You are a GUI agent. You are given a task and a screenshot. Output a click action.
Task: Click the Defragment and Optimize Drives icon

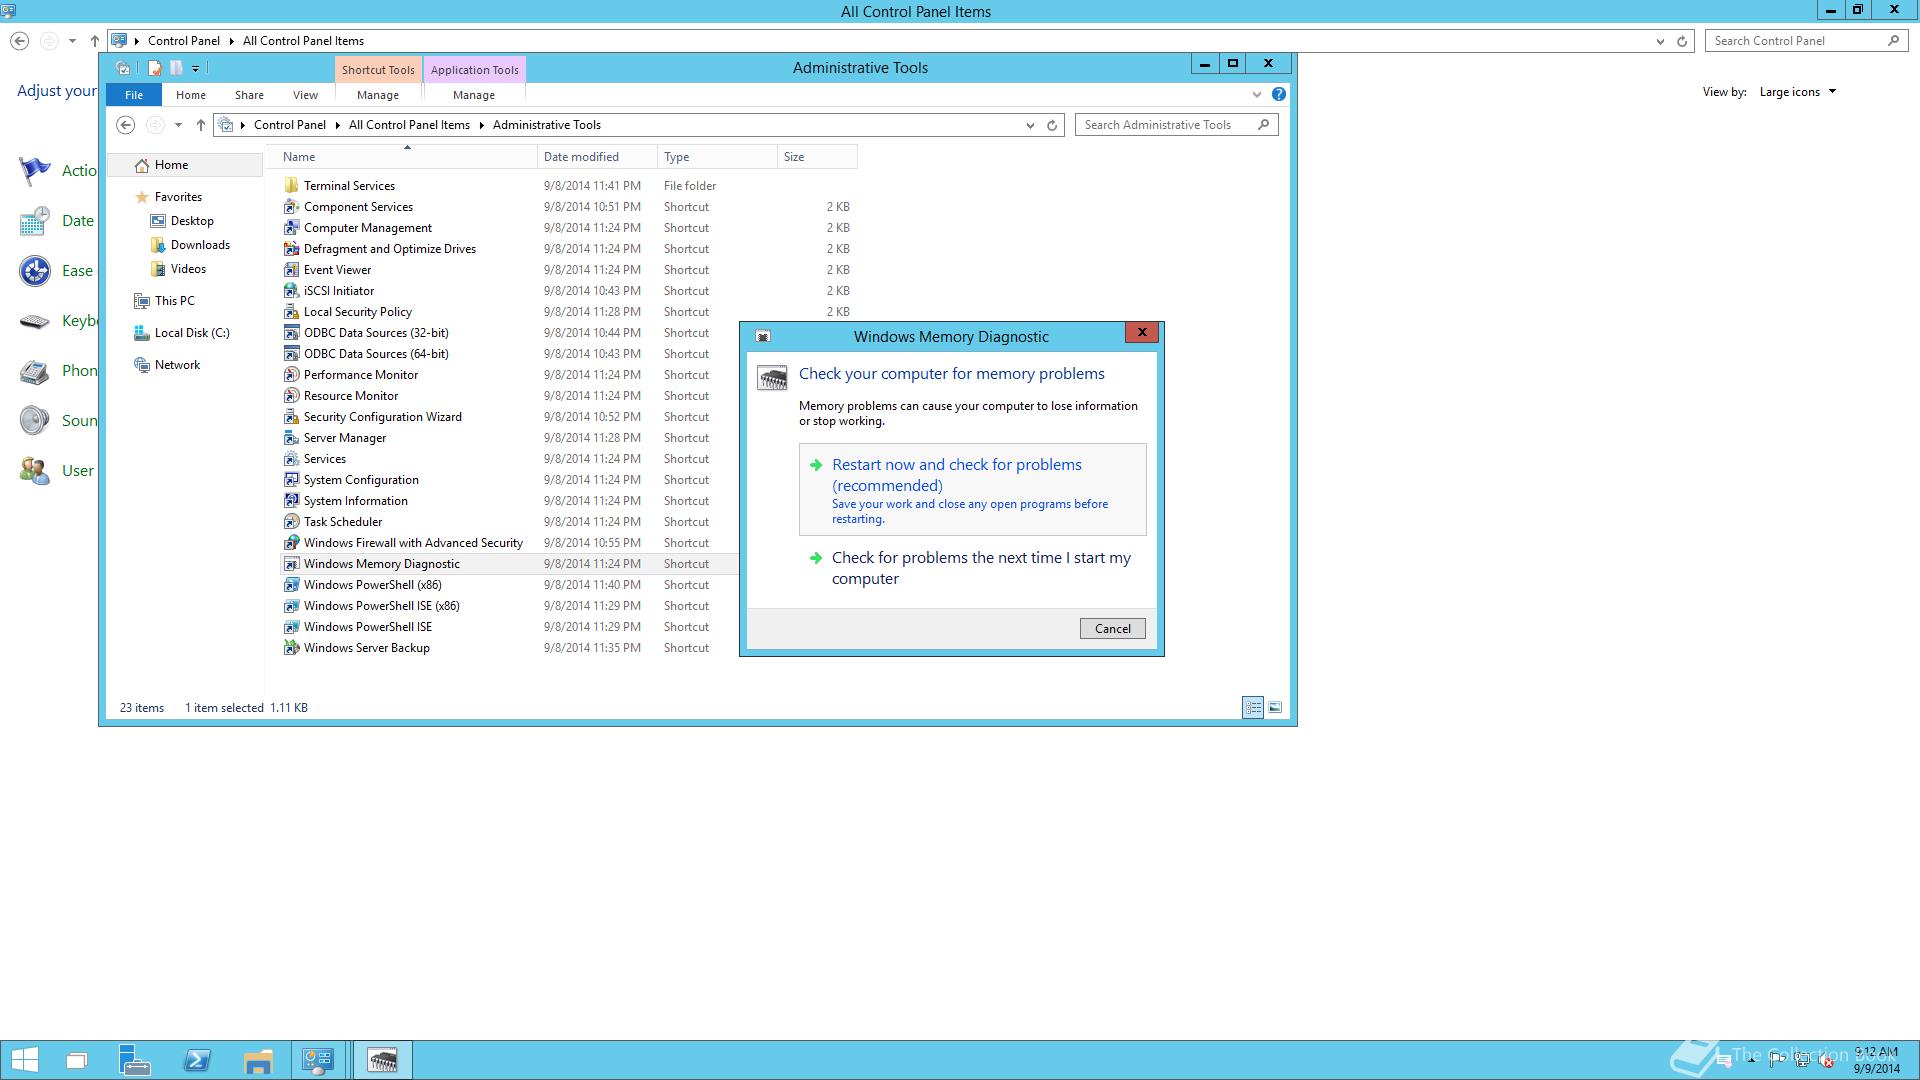point(291,248)
